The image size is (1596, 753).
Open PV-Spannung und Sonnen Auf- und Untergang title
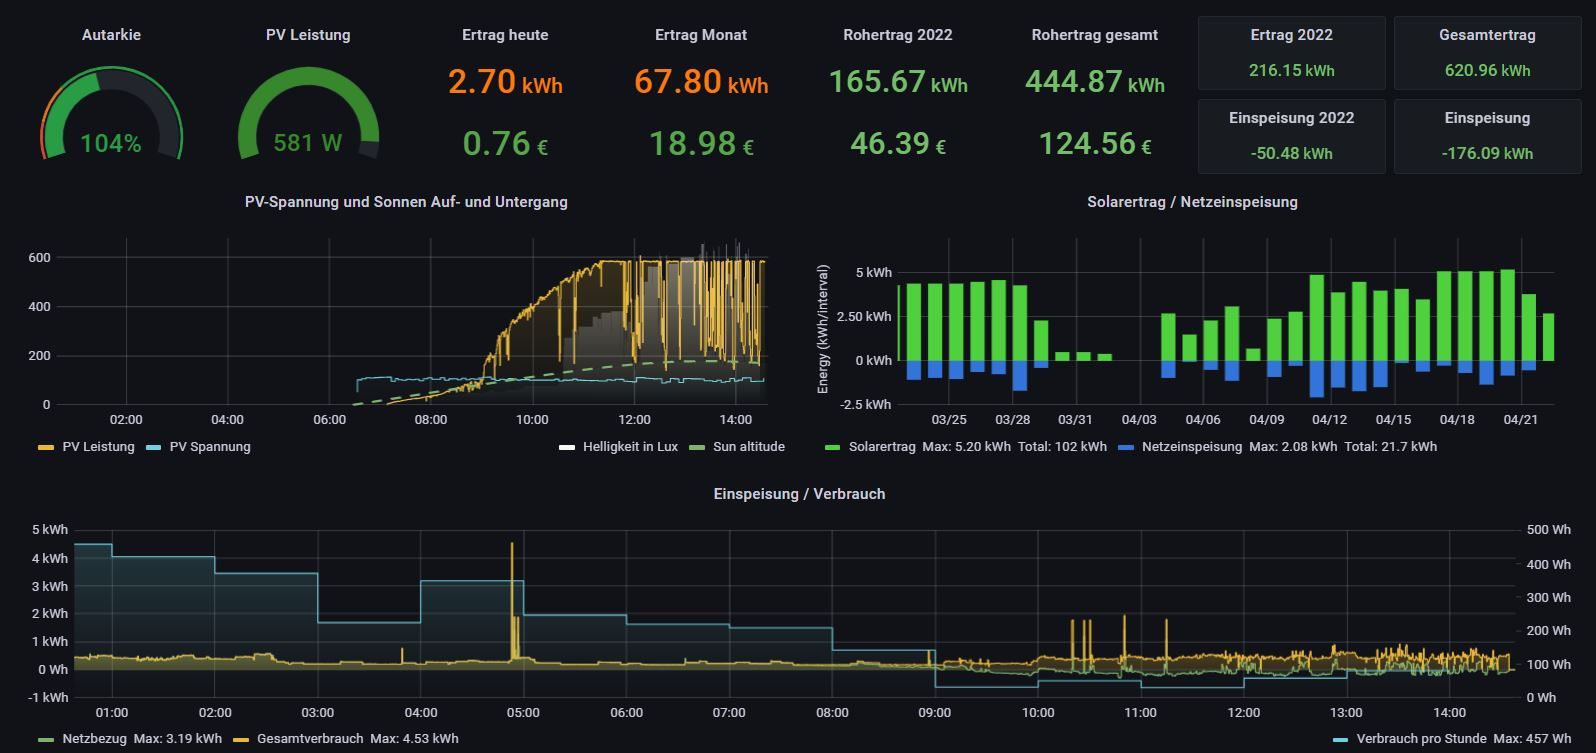406,202
